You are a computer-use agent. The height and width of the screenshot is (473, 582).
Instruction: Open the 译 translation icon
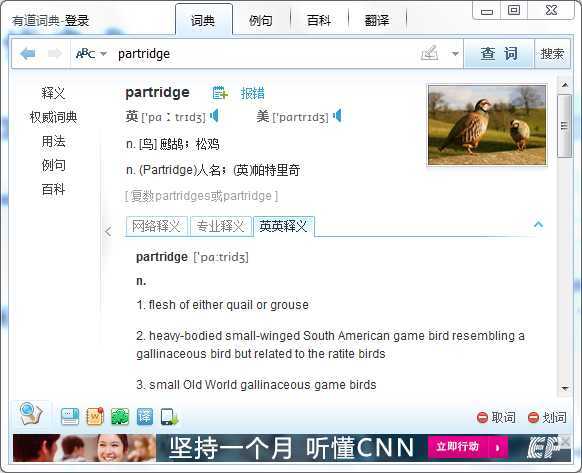[145, 417]
